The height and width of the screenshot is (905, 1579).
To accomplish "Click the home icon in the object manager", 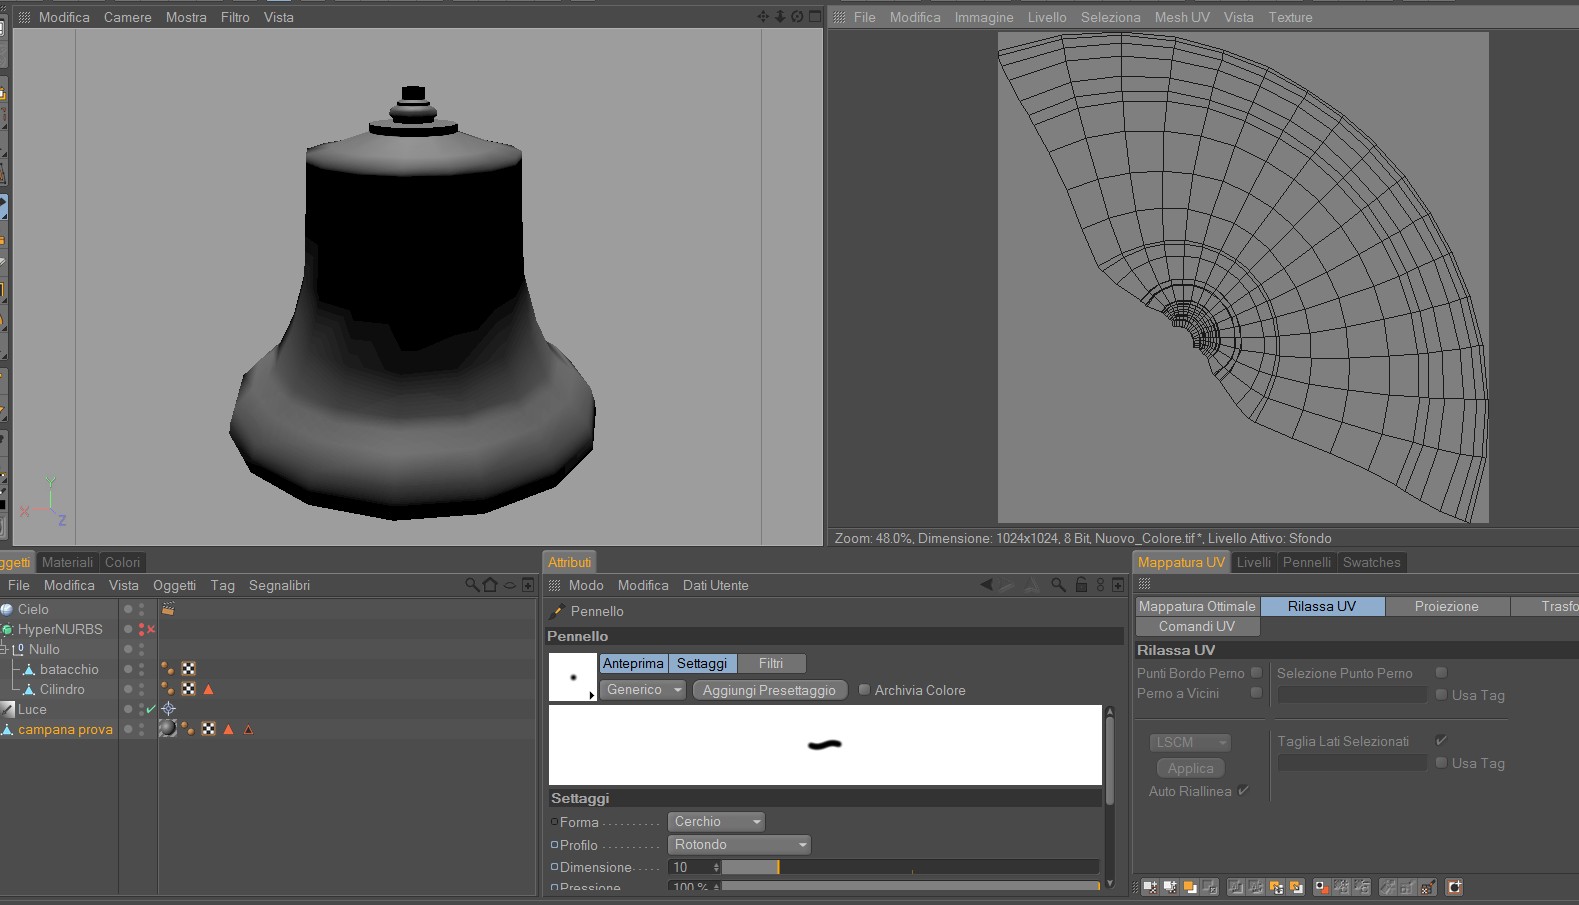I will (x=490, y=585).
